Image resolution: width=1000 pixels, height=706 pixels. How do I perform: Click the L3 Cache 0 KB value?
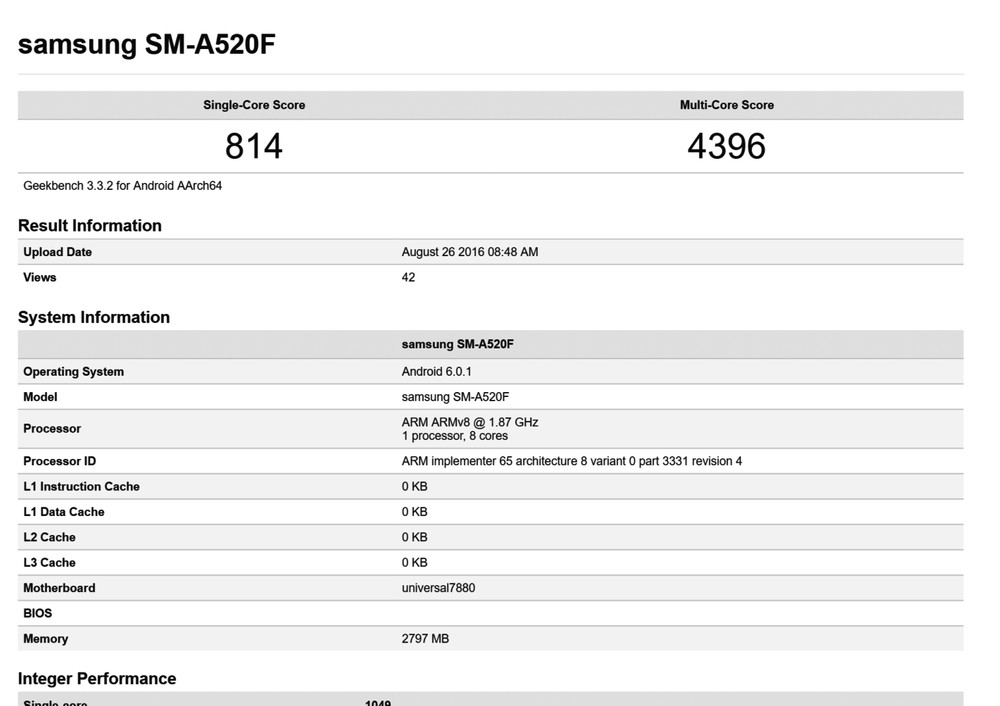(x=415, y=563)
